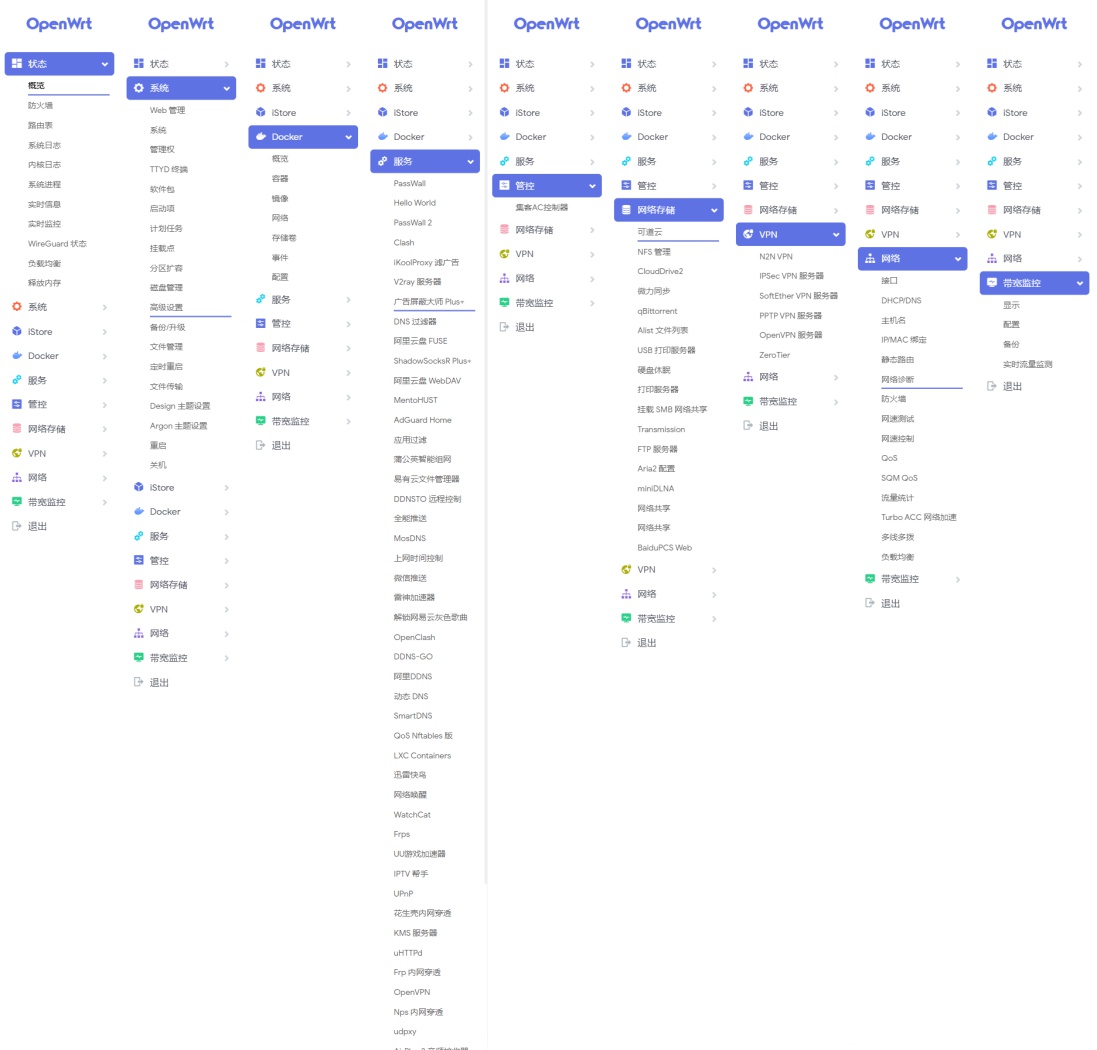
Task: Open the ZeroTier VPN entry
Action: tap(774, 355)
